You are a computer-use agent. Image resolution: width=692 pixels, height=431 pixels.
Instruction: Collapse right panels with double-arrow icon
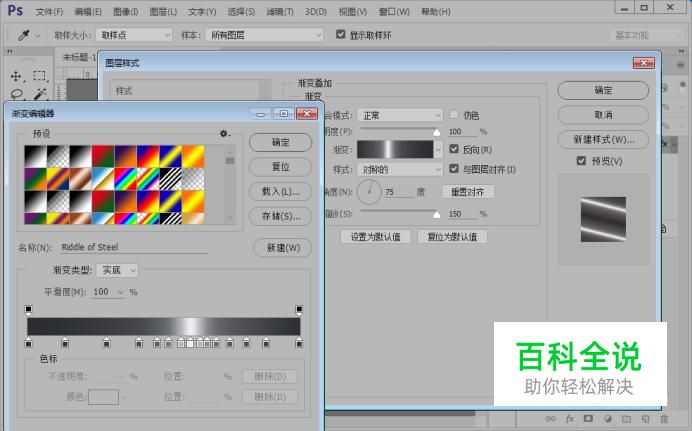681,52
